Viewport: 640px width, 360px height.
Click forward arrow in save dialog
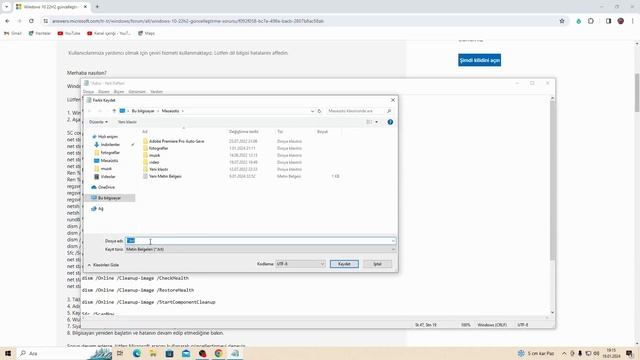click(x=99, y=111)
